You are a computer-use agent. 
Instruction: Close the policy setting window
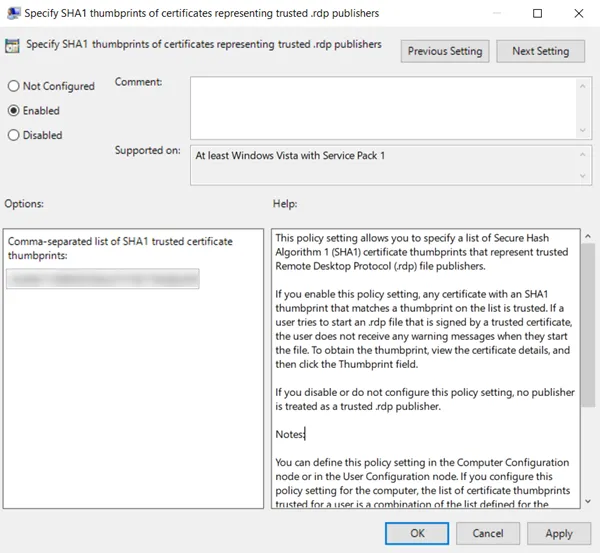(579, 13)
